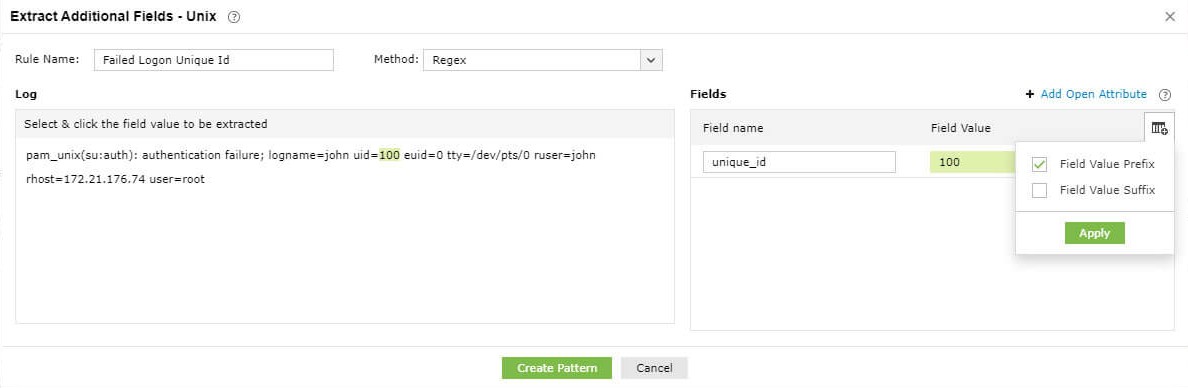Image resolution: width=1188 pixels, height=388 pixels.
Task: Click euid=0 in the log text
Action: point(424,155)
